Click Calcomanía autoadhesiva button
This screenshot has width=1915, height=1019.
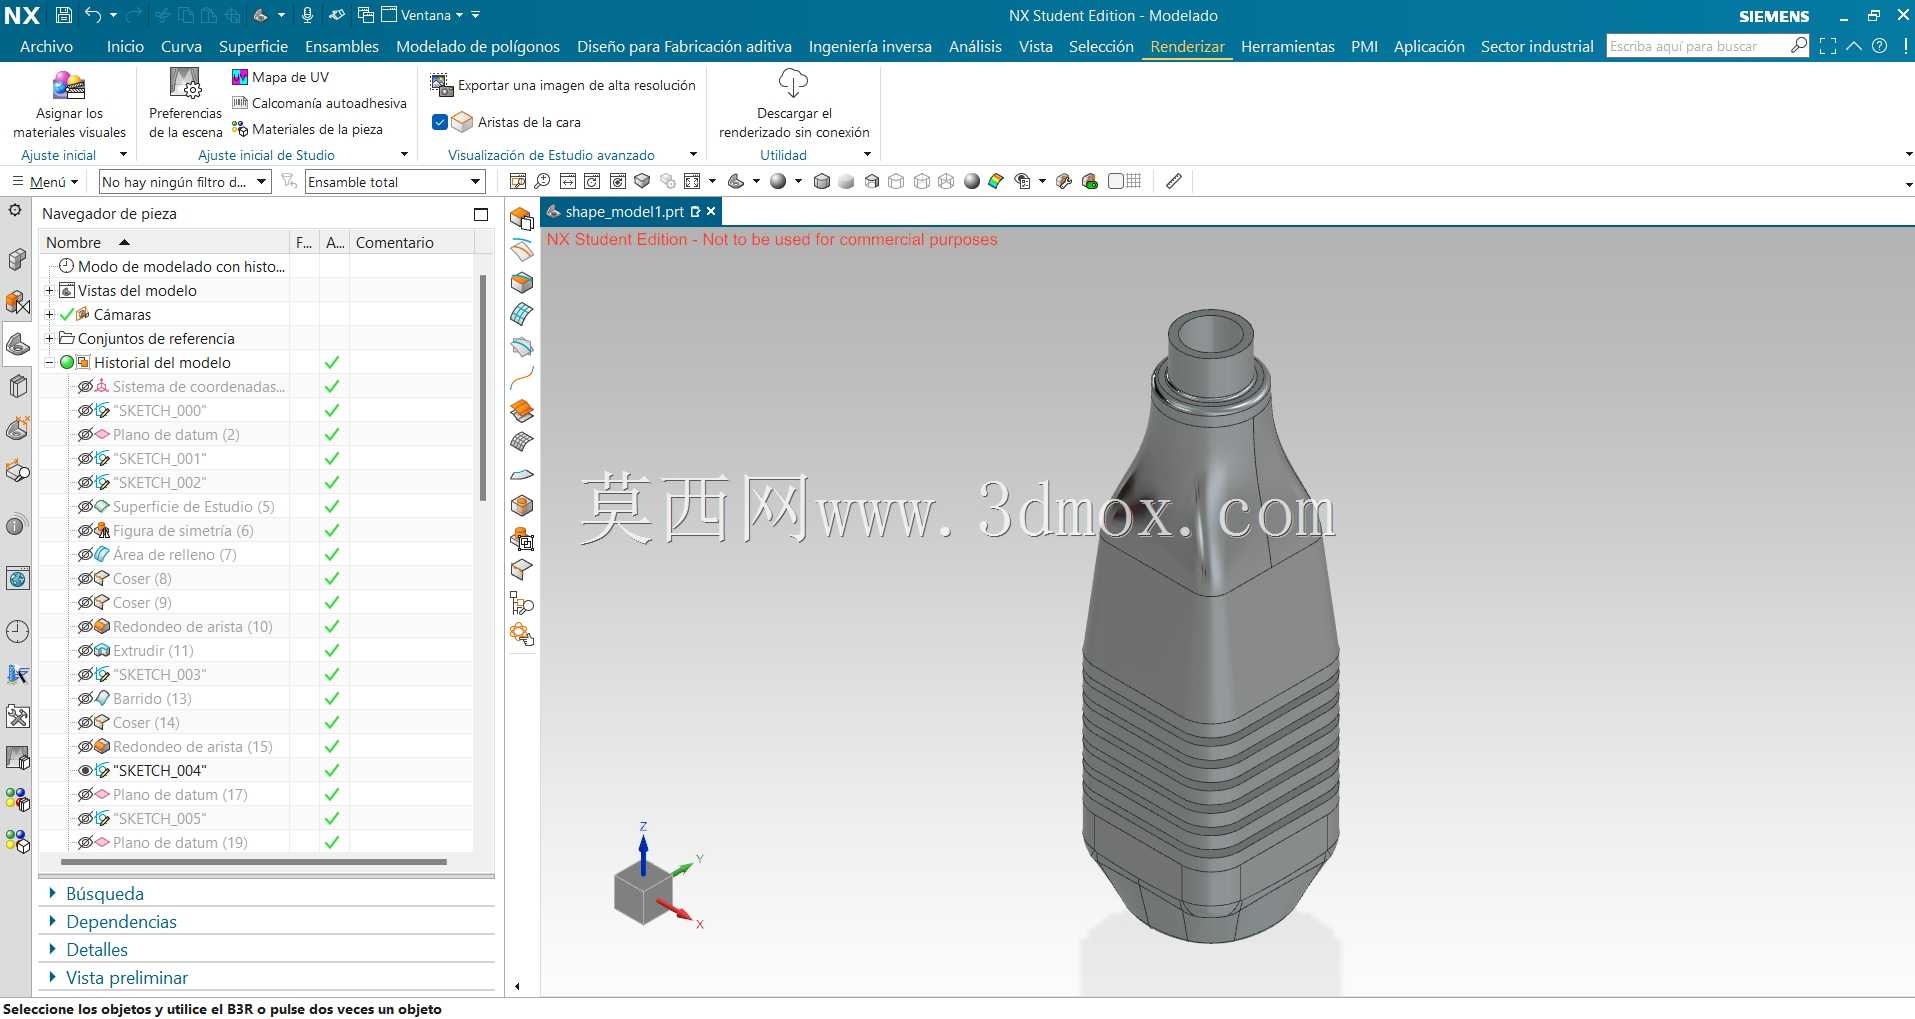(x=319, y=103)
